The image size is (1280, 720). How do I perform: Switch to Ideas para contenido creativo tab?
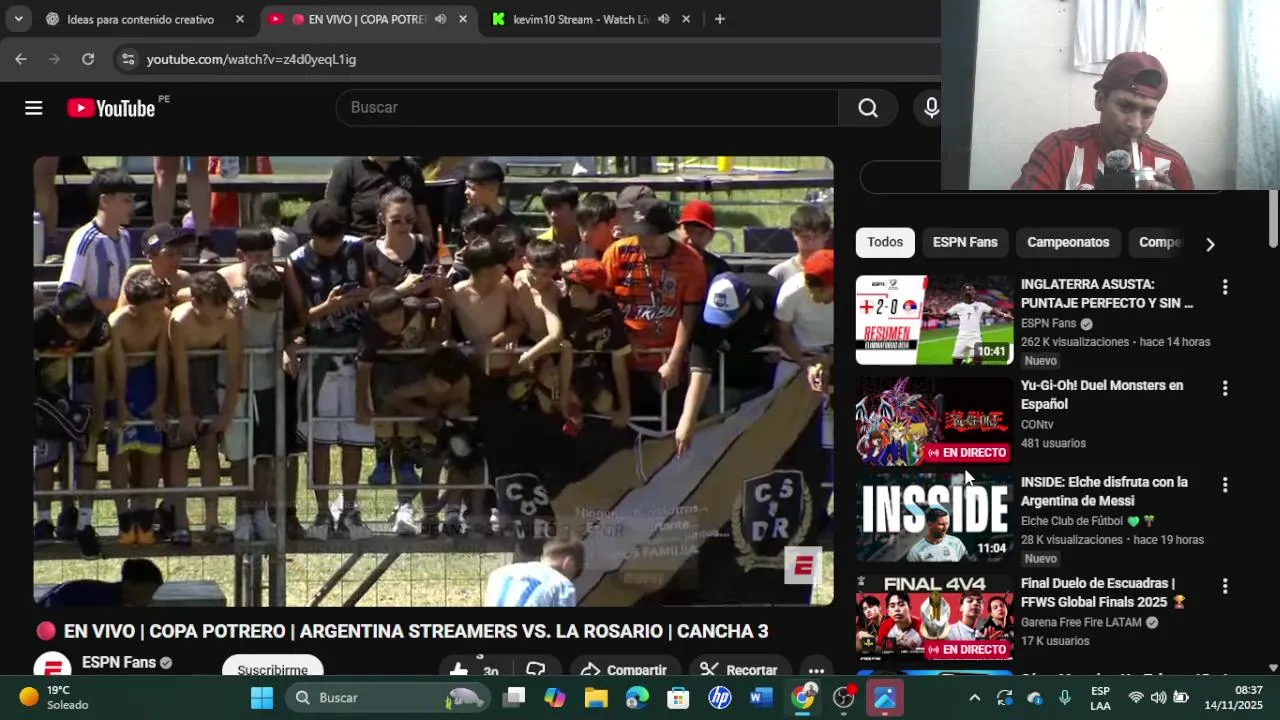pyautogui.click(x=140, y=19)
